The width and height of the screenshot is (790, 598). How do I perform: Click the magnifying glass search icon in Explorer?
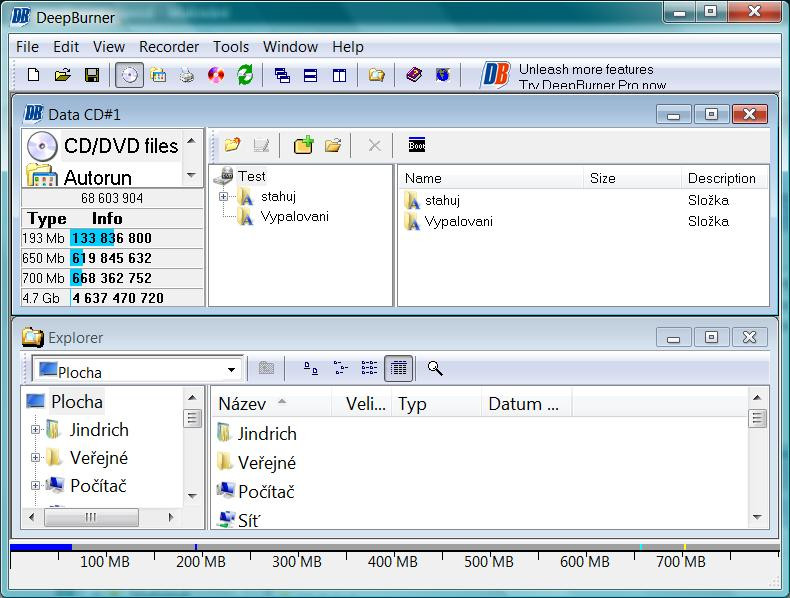(x=435, y=368)
